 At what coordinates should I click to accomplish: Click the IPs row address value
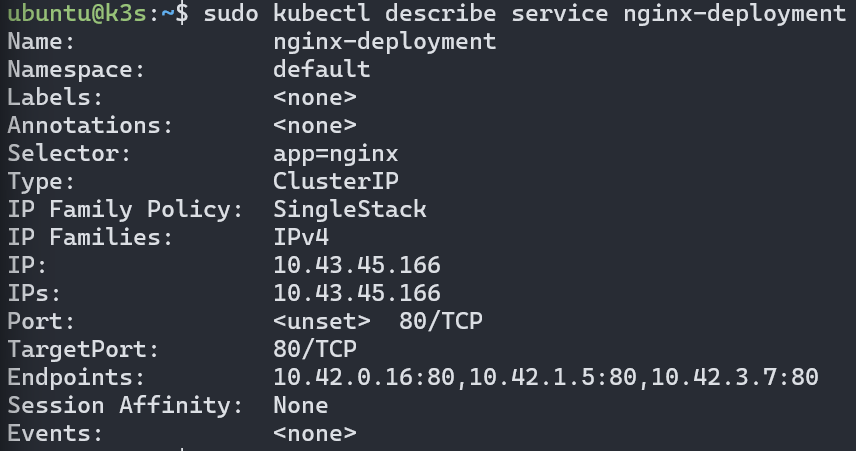pos(356,294)
